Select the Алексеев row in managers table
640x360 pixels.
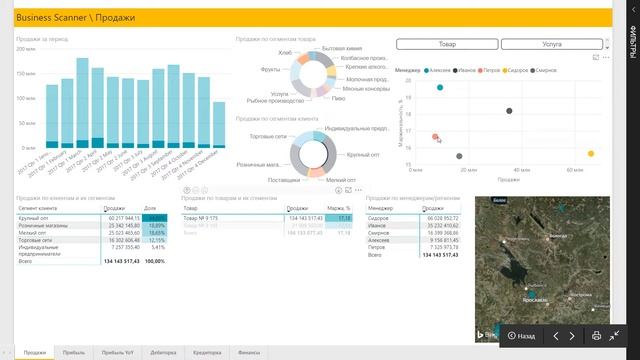click(413, 240)
